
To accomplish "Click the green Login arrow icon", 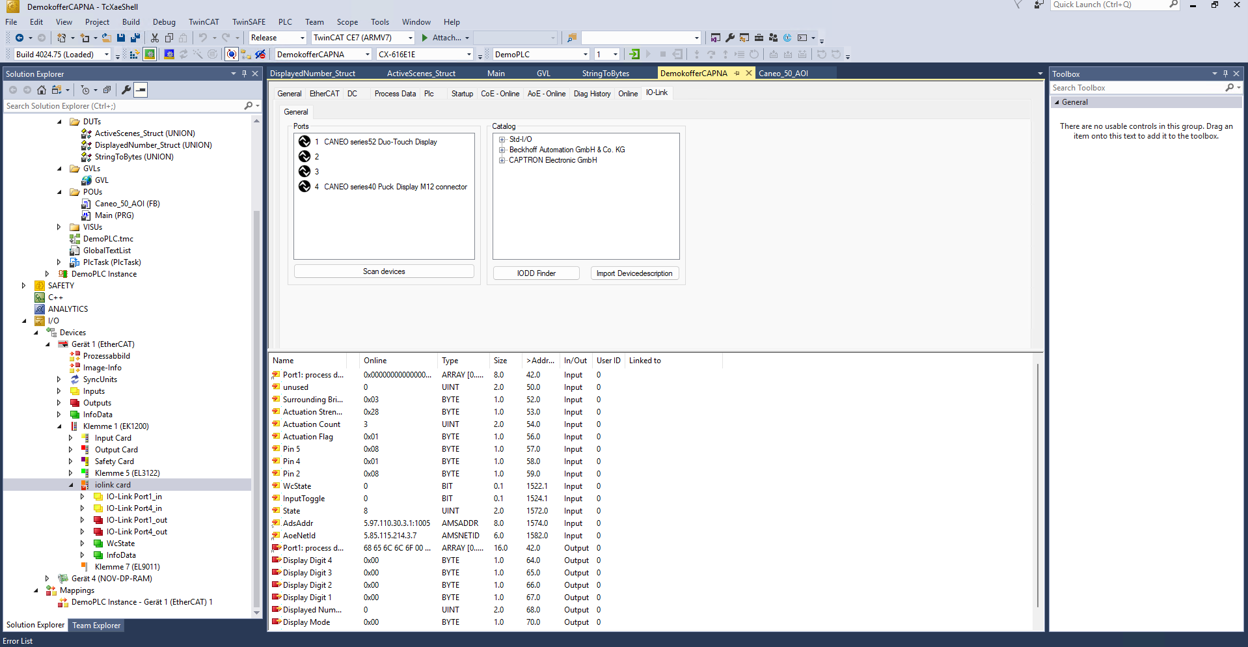I will click(x=634, y=54).
